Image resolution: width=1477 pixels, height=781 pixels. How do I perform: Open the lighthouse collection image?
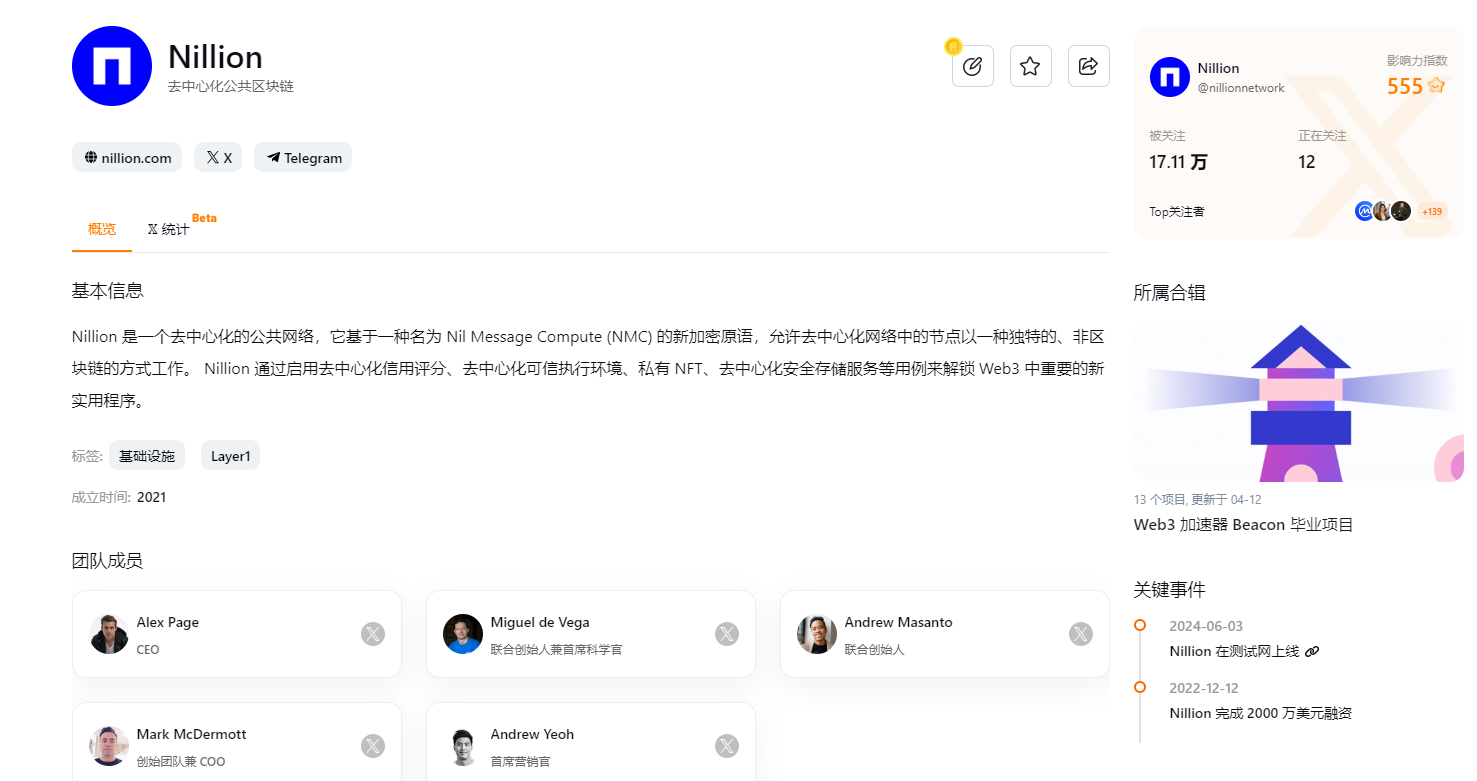1299,402
